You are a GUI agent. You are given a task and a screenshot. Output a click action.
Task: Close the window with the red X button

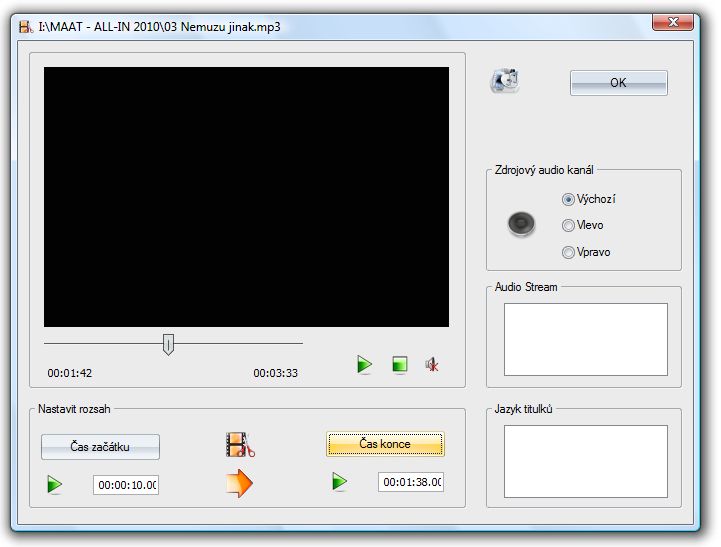tap(673, 22)
